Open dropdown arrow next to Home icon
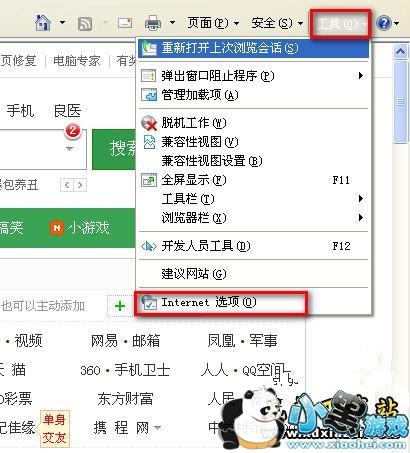This screenshot has width=410, height=453. point(62,23)
